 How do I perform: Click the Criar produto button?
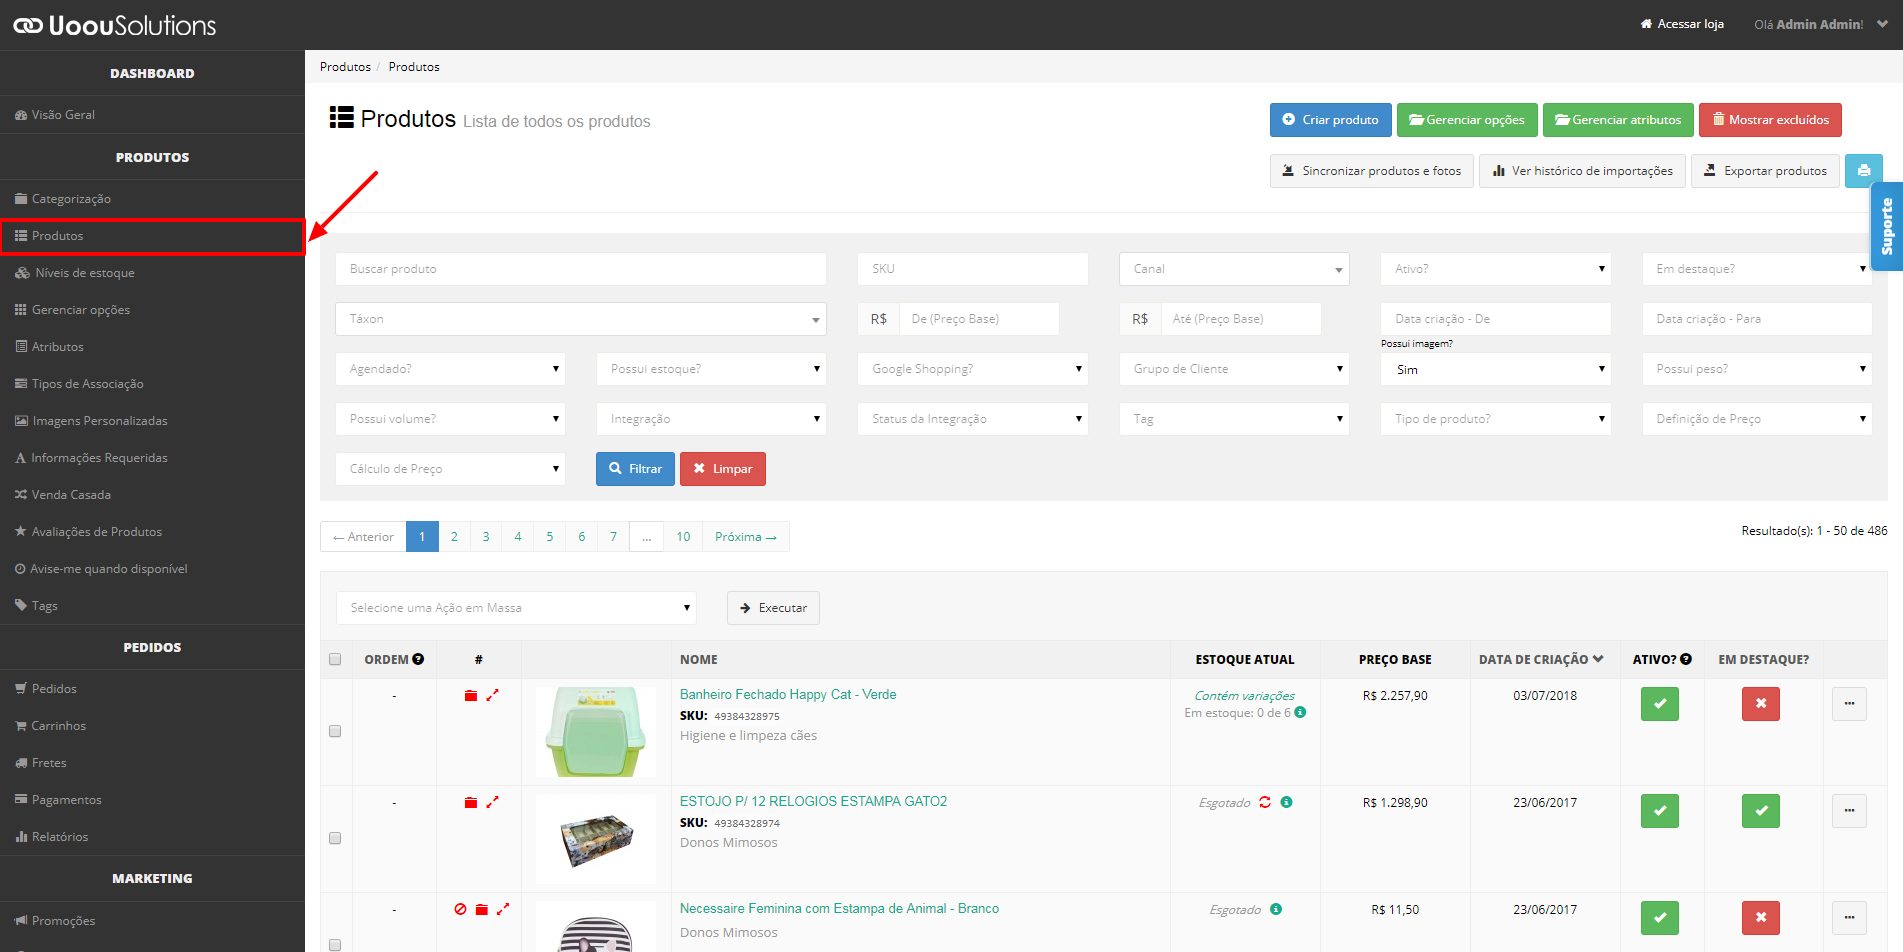tap(1330, 120)
